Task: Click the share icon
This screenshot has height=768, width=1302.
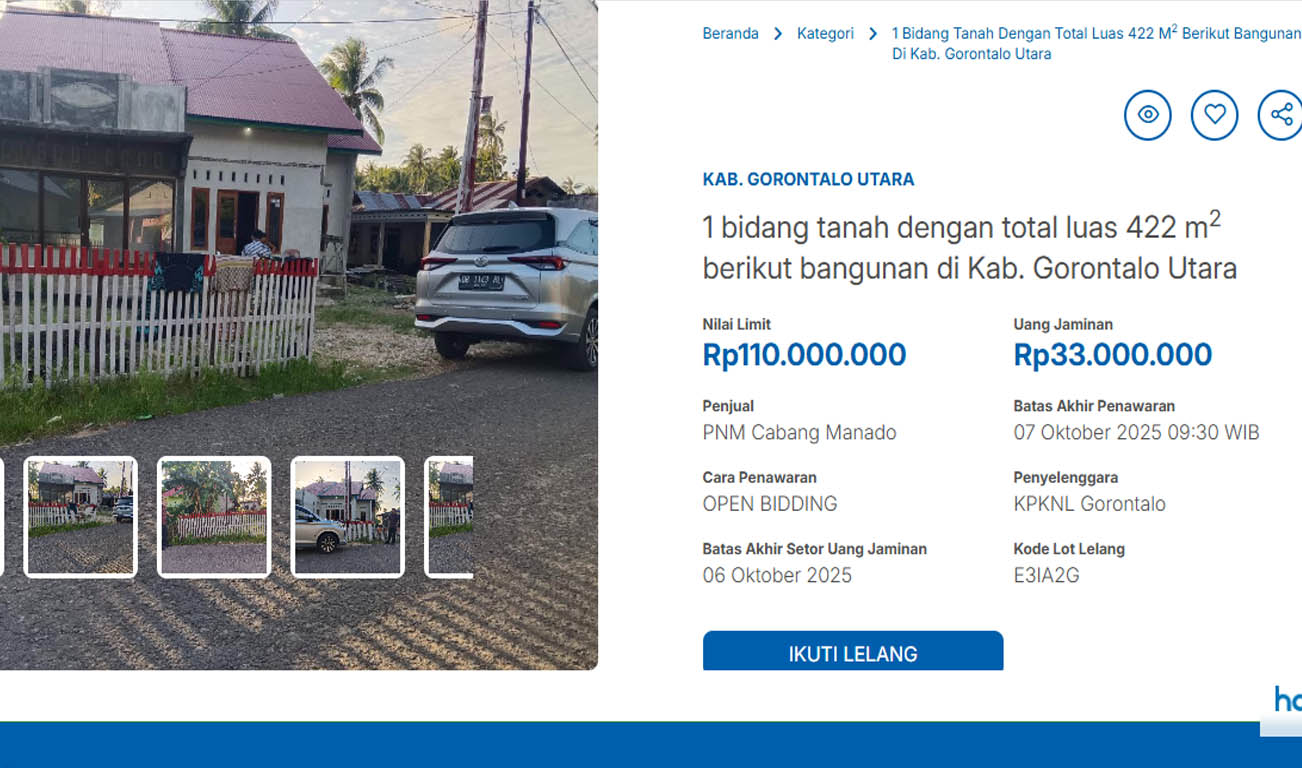Action: pyautogui.click(x=1280, y=115)
